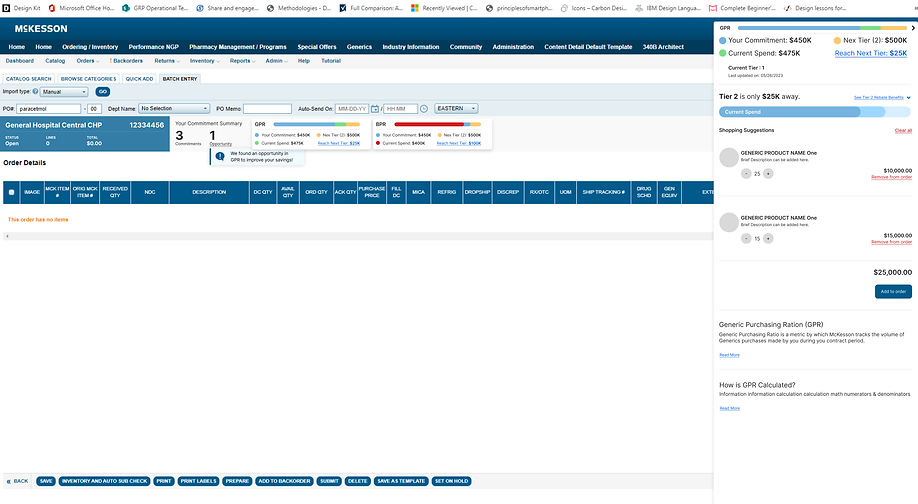
Task: Click the PO Memo input field
Action: [x=267, y=109]
